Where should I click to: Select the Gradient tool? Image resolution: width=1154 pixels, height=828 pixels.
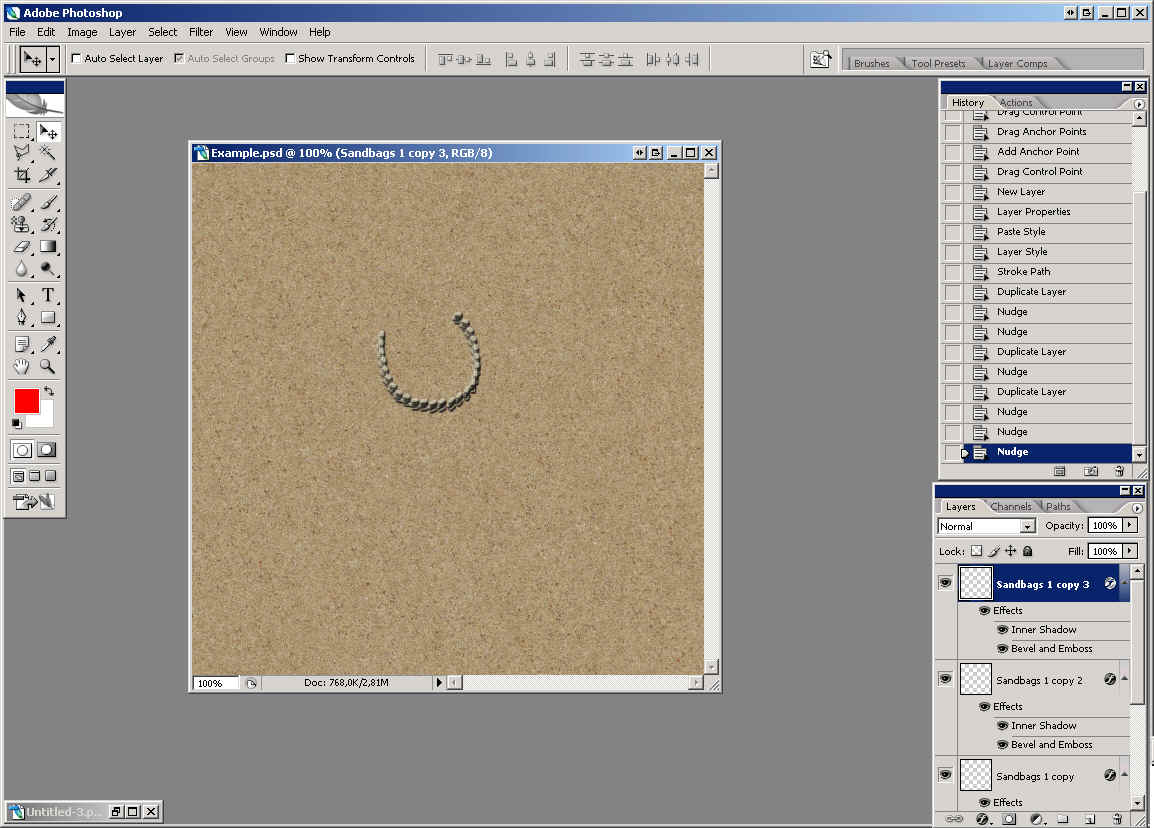47,246
